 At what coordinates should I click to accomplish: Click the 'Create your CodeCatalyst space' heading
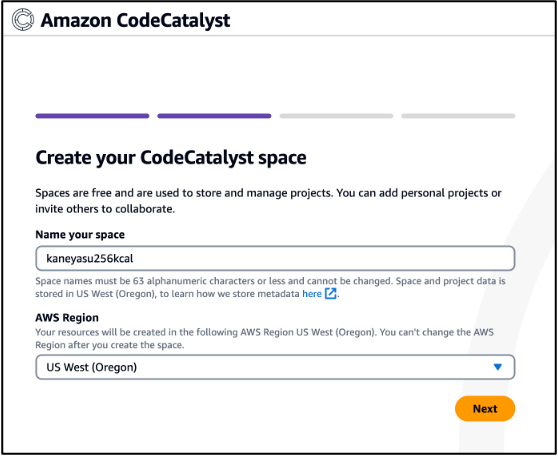171,158
